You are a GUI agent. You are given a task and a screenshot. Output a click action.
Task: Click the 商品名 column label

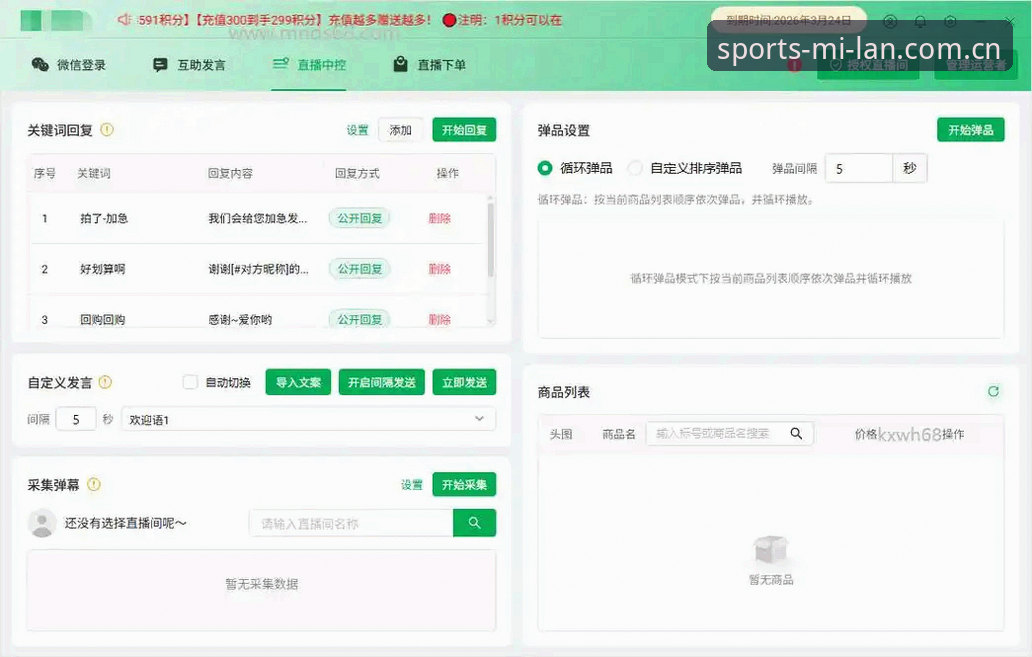point(619,434)
